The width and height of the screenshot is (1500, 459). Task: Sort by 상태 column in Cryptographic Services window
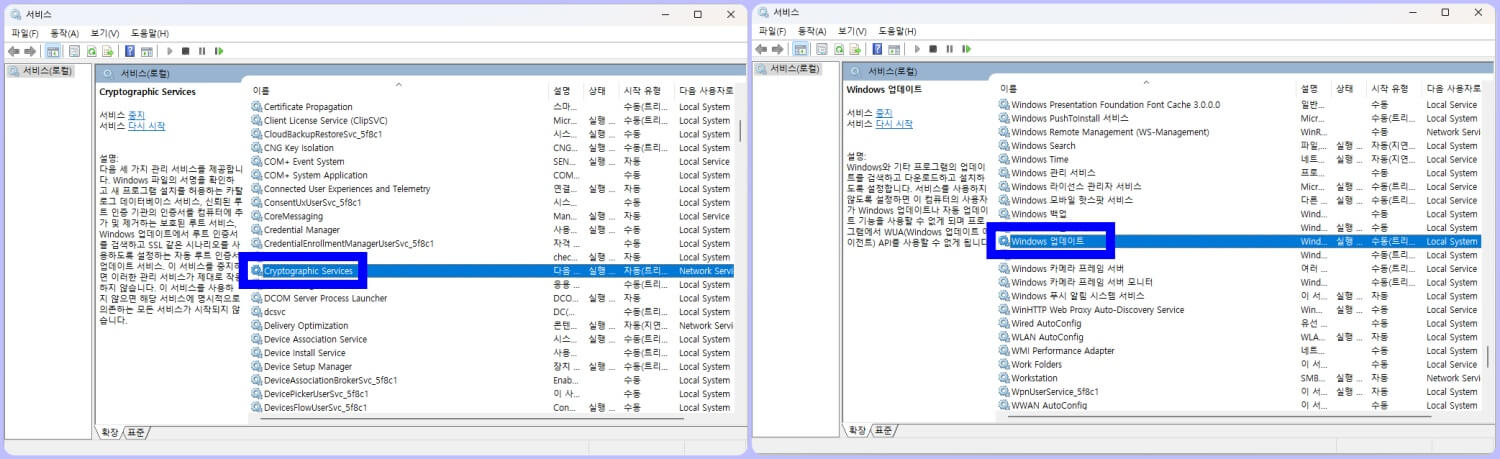click(x=602, y=90)
